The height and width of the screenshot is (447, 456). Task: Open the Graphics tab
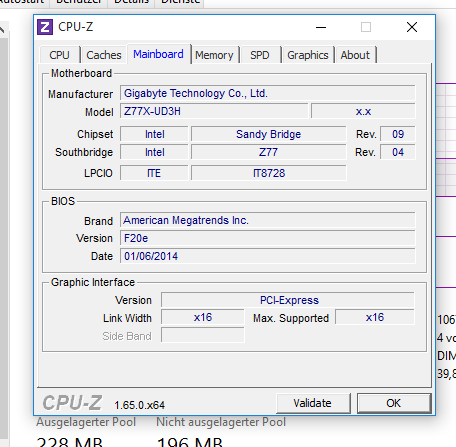pos(308,55)
